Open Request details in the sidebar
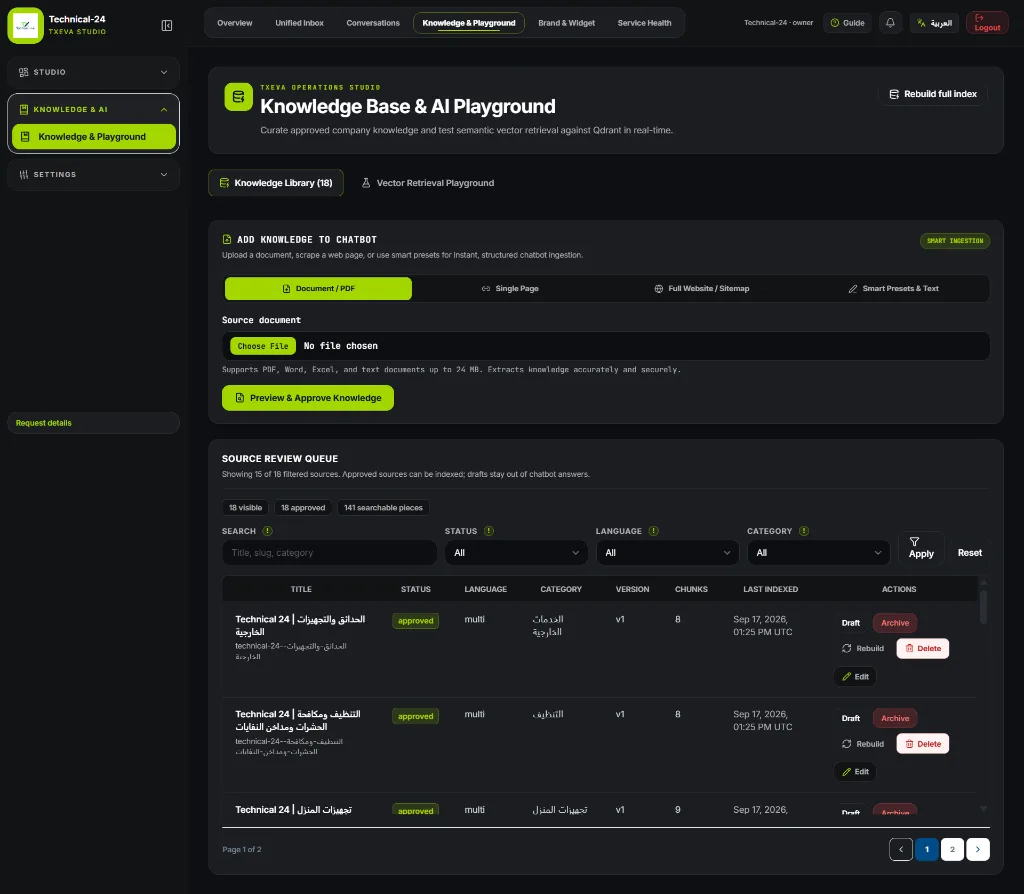This screenshot has height=894, width=1024. point(93,423)
